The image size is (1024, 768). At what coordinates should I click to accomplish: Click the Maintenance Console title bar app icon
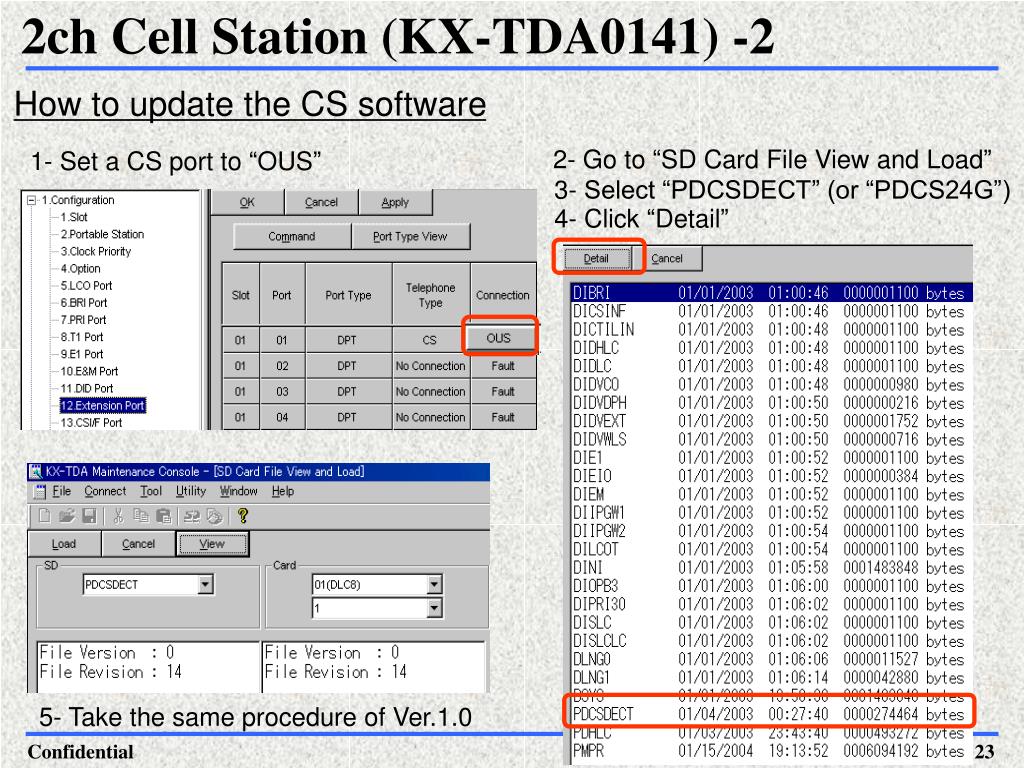pyautogui.click(x=35, y=472)
